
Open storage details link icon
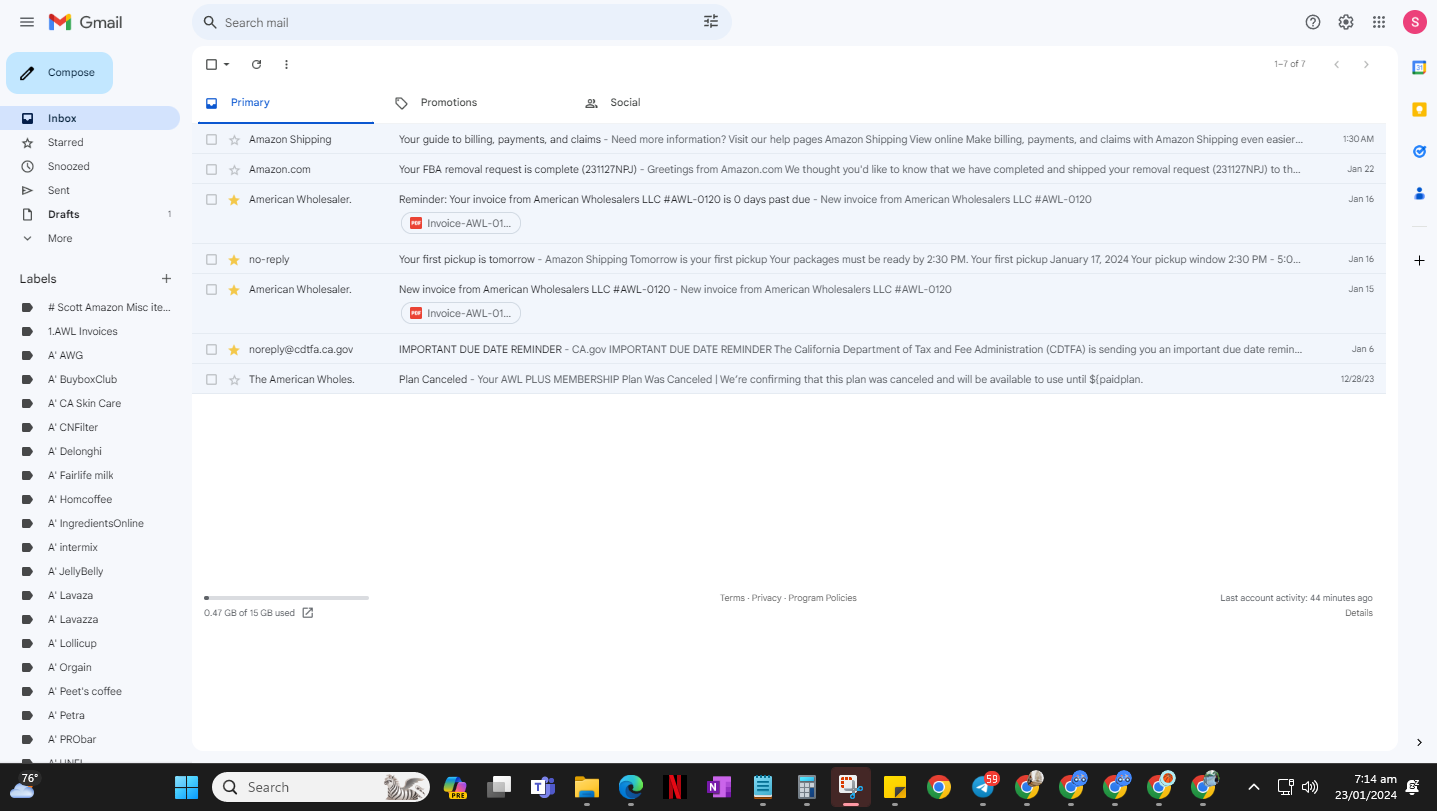[x=308, y=613]
